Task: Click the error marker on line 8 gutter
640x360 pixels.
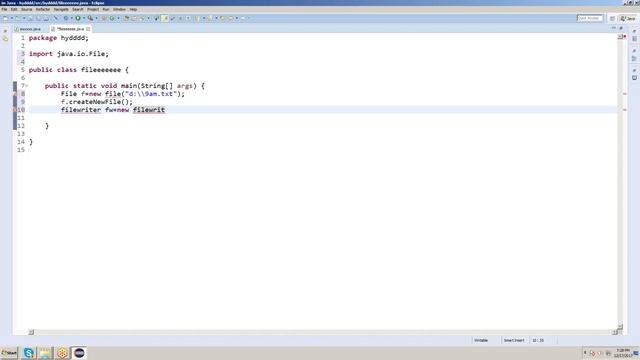Action: (15, 94)
